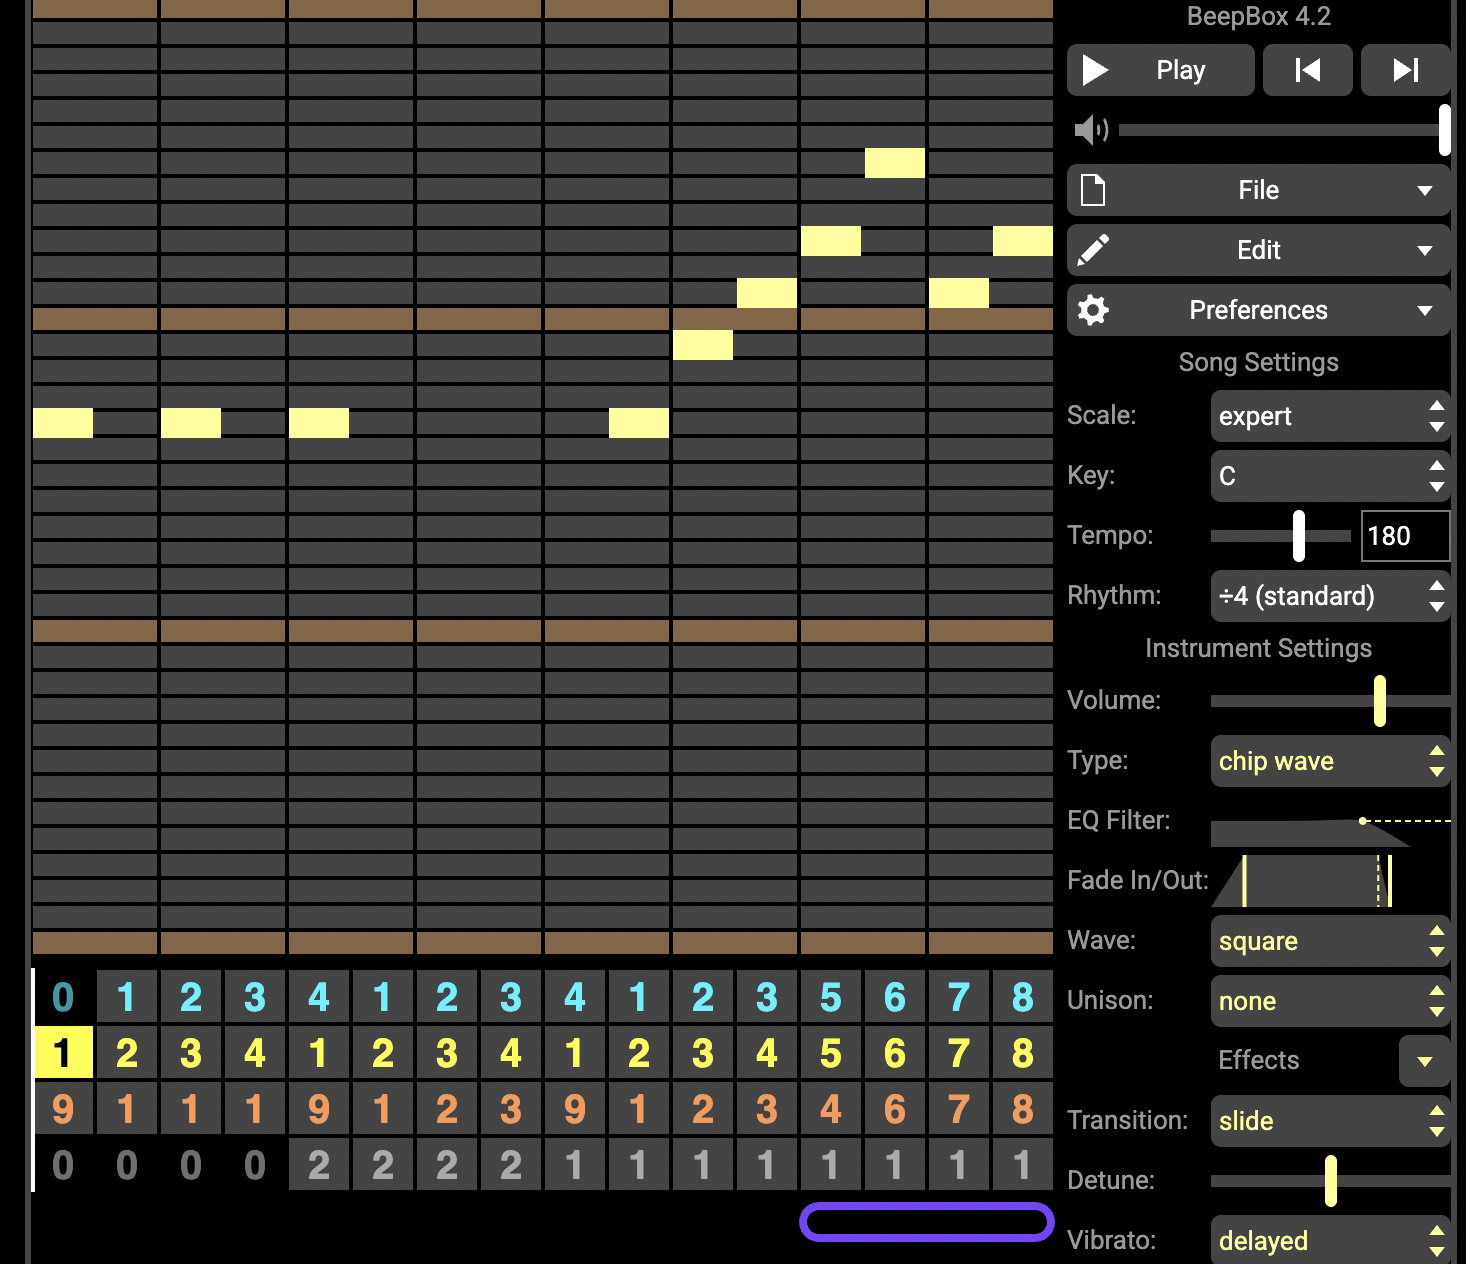
Task: Focus the tempo number field showing 180
Action: (x=1405, y=536)
